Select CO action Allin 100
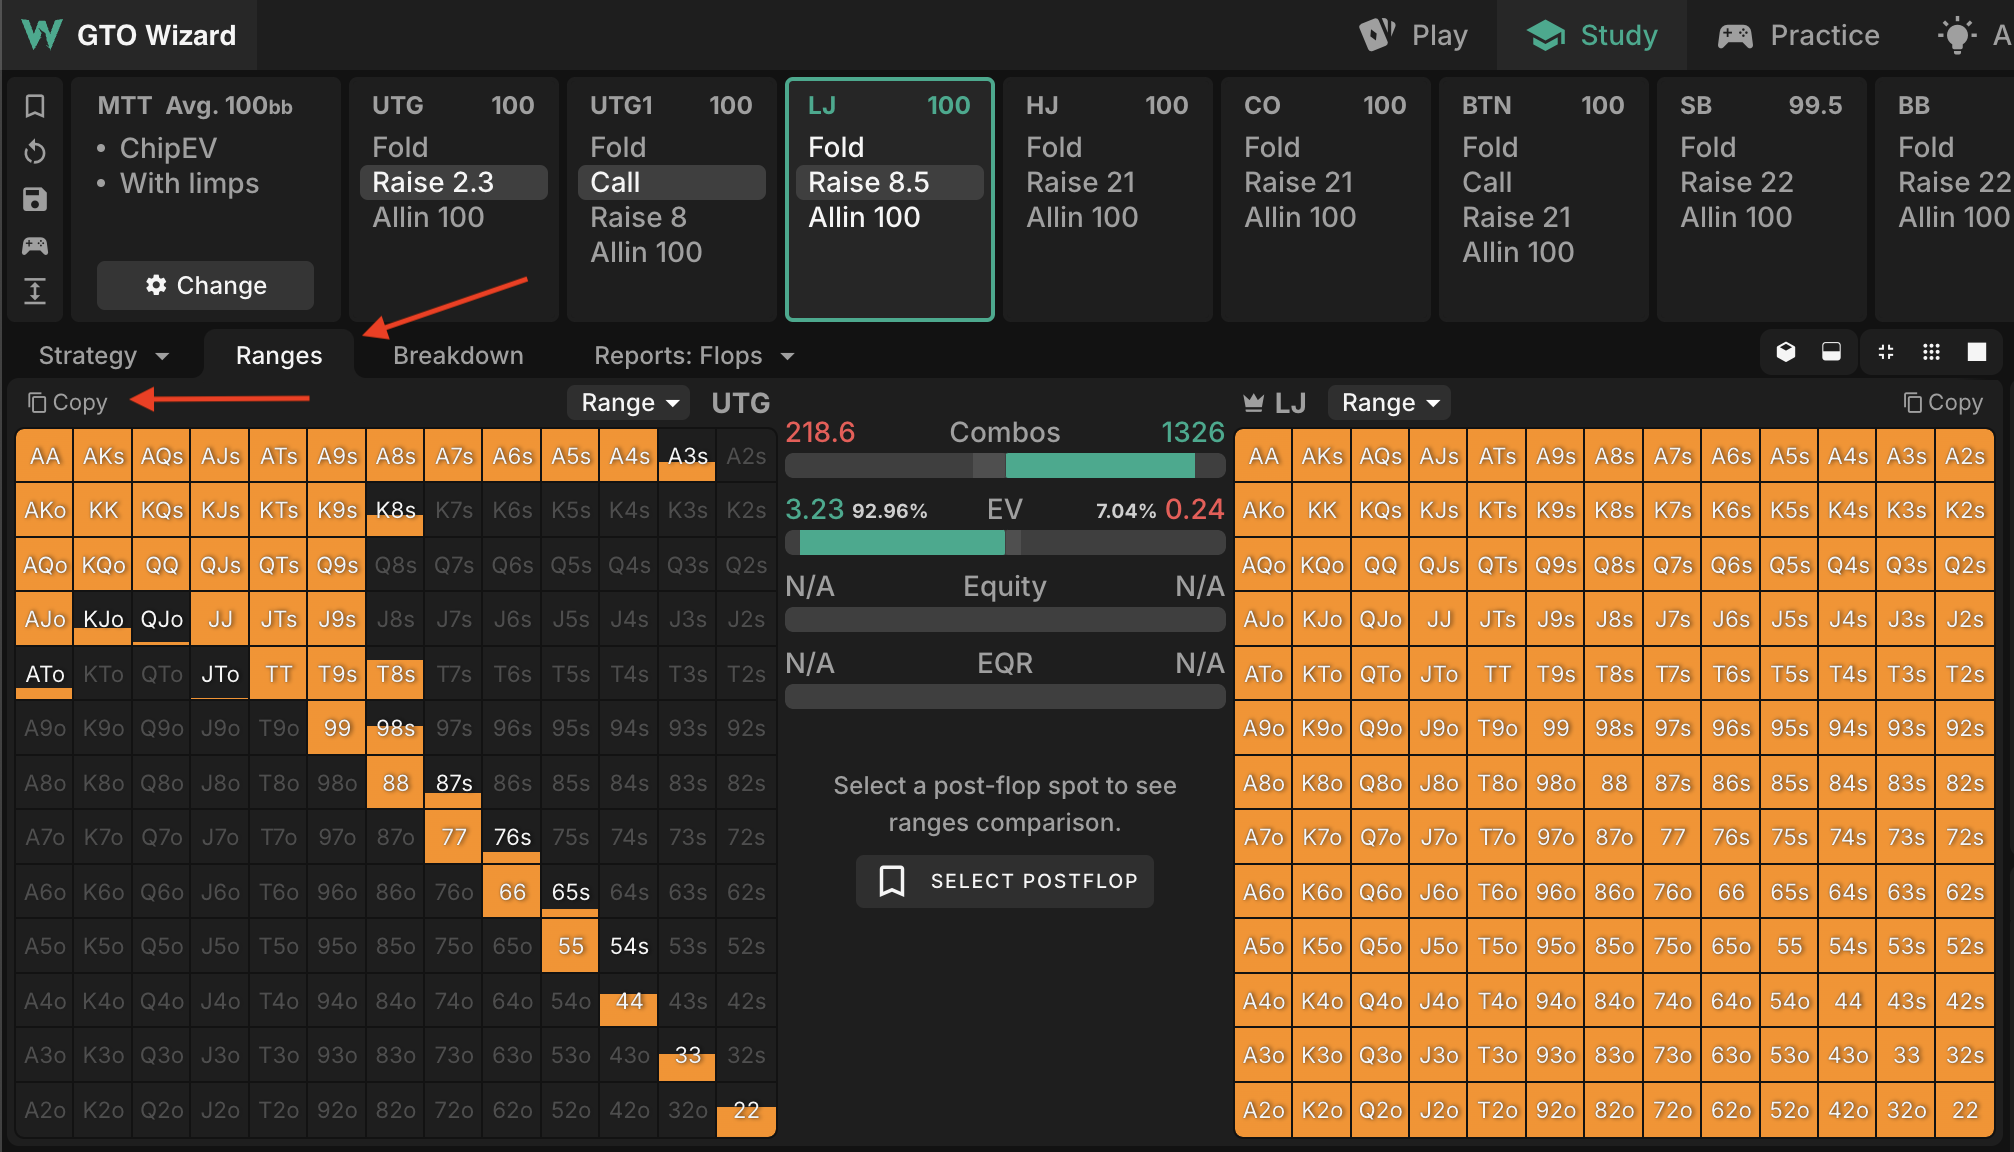Screen dimensions: 2014x1152 1300,218
